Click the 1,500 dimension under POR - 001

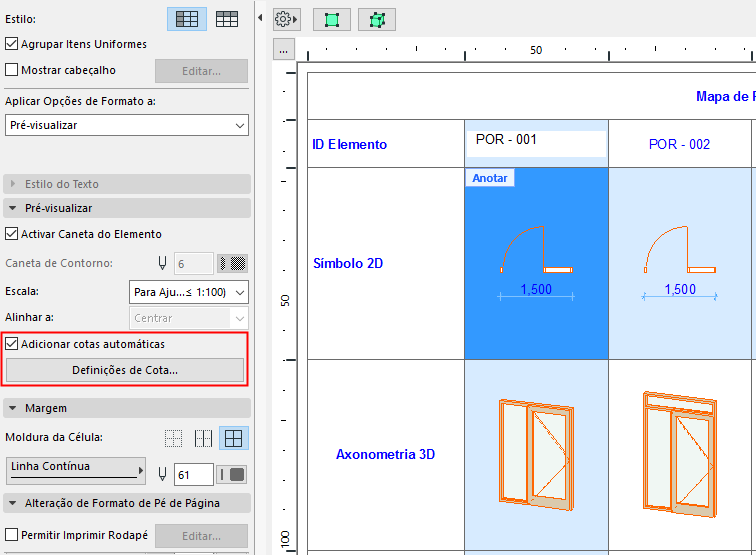tap(536, 289)
